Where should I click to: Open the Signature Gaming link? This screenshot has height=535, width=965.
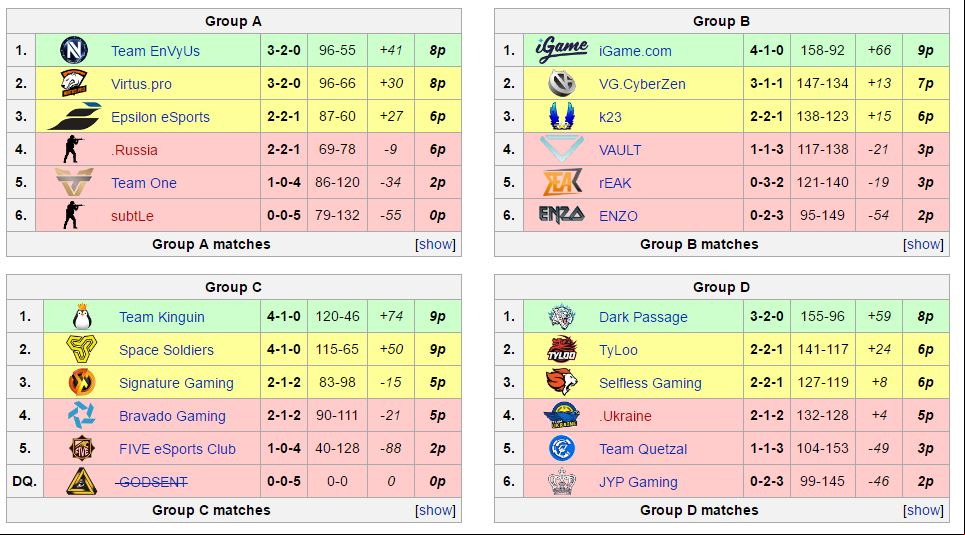point(176,383)
